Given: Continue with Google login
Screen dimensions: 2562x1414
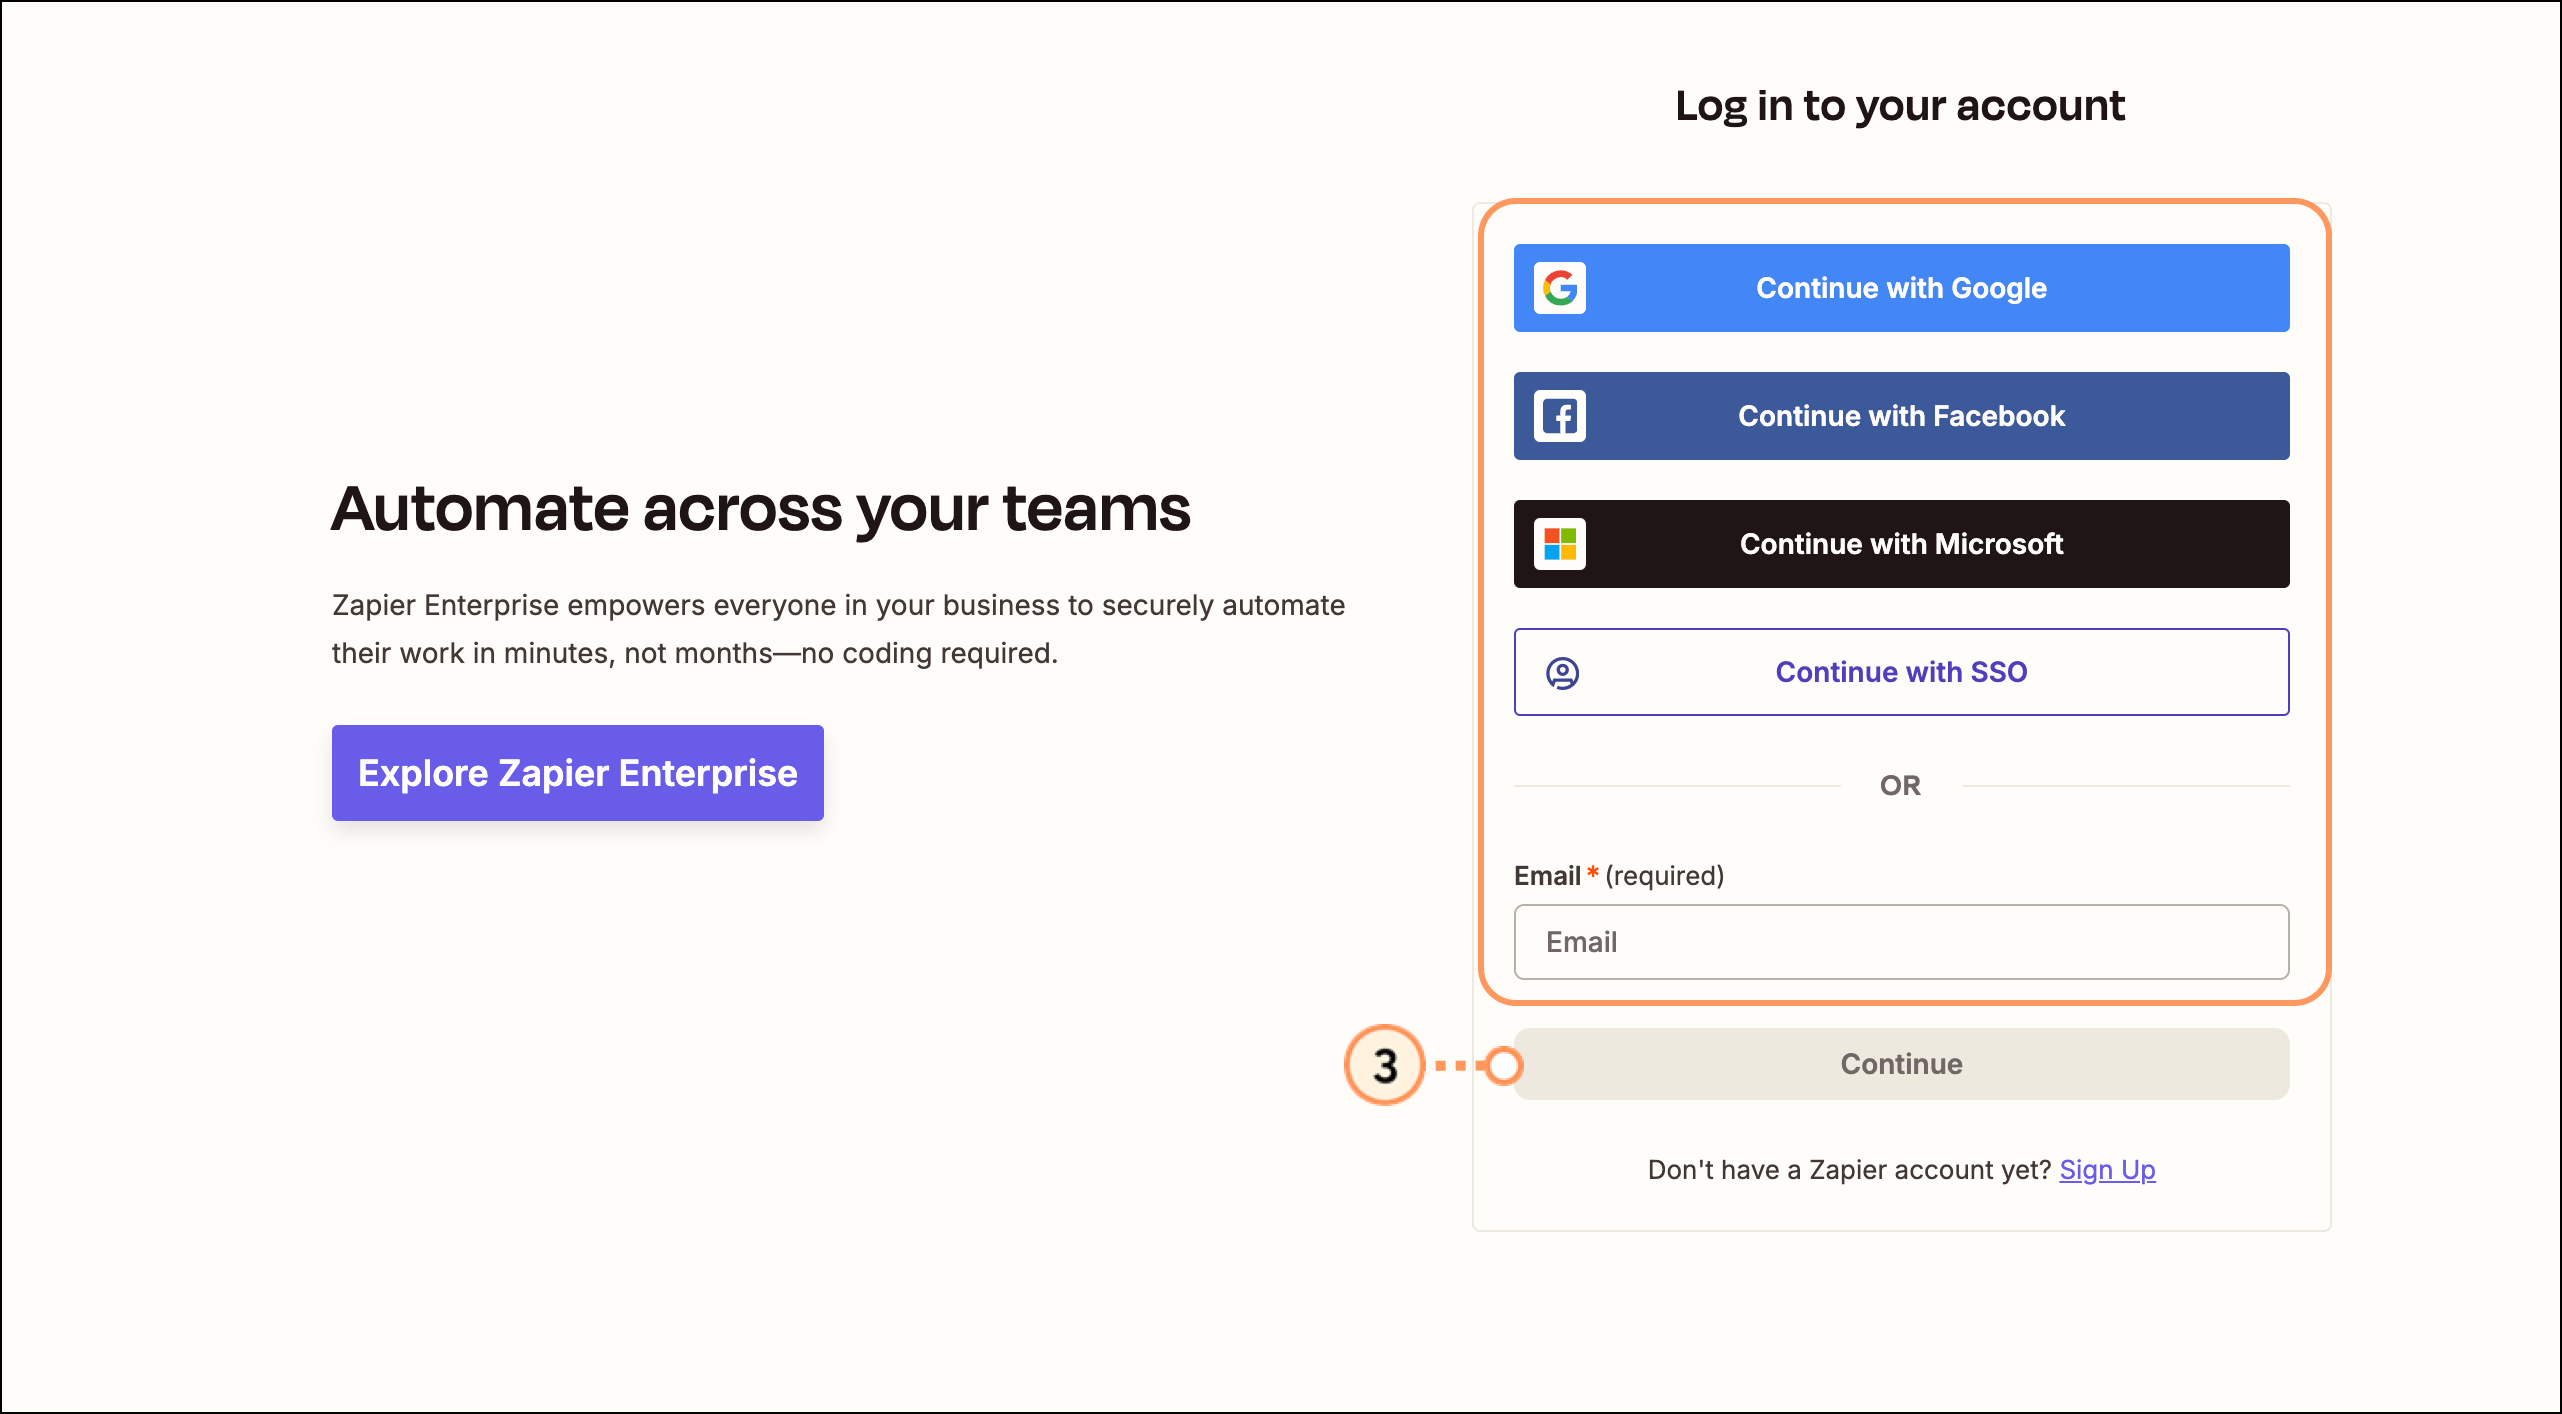Looking at the screenshot, I should (1901, 288).
